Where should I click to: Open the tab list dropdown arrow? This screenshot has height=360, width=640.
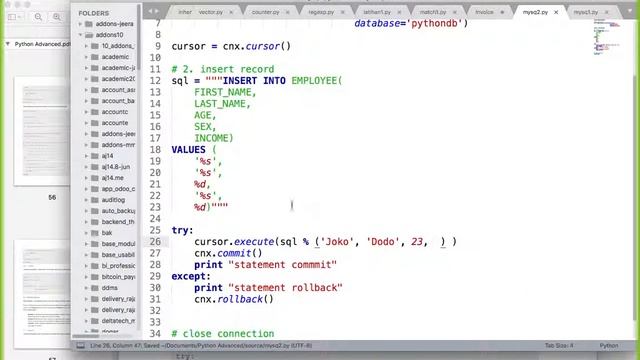(x=629, y=12)
